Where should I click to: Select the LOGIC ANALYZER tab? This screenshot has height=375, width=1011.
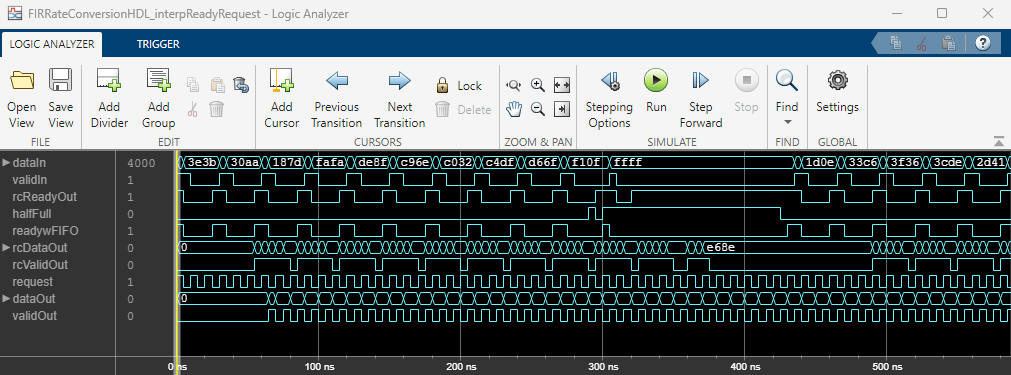click(x=52, y=44)
